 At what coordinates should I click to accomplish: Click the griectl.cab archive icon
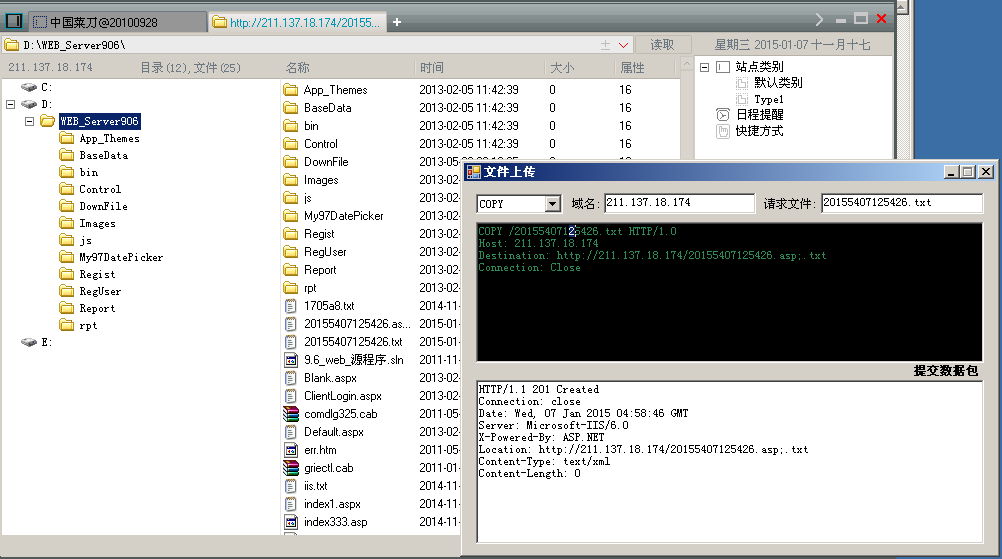291,468
